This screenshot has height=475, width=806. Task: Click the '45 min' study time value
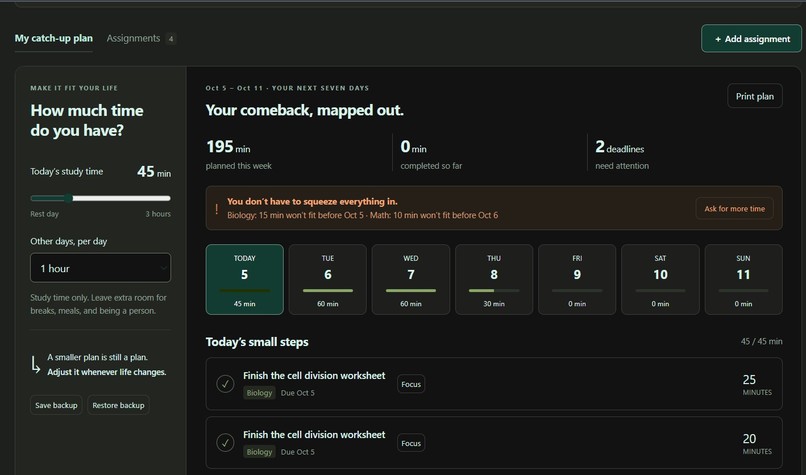tap(154, 172)
